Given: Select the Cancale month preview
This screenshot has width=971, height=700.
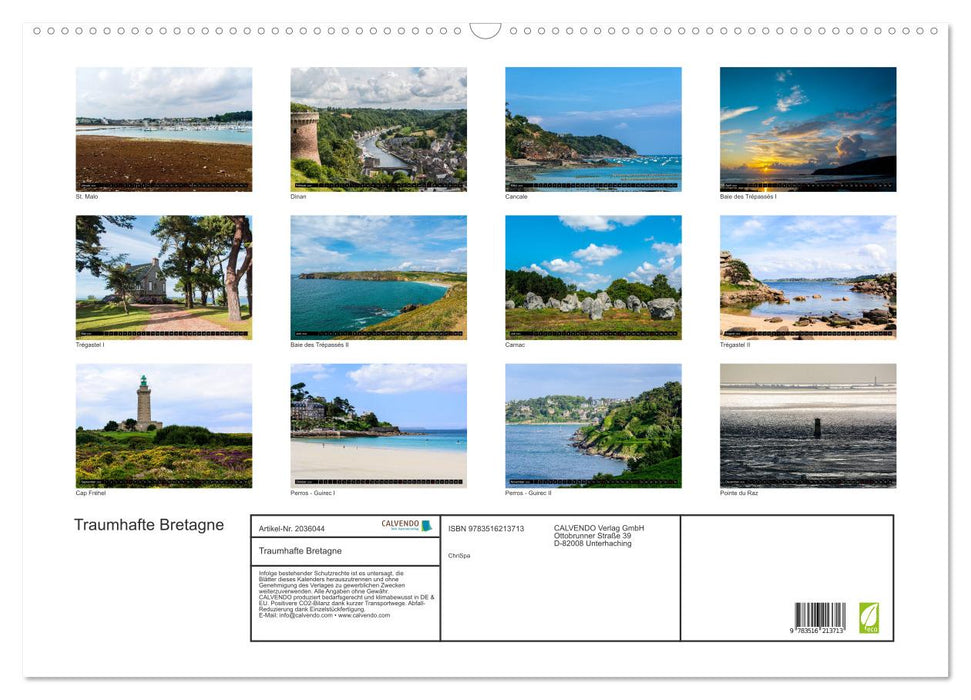Looking at the screenshot, I should tap(592, 128).
